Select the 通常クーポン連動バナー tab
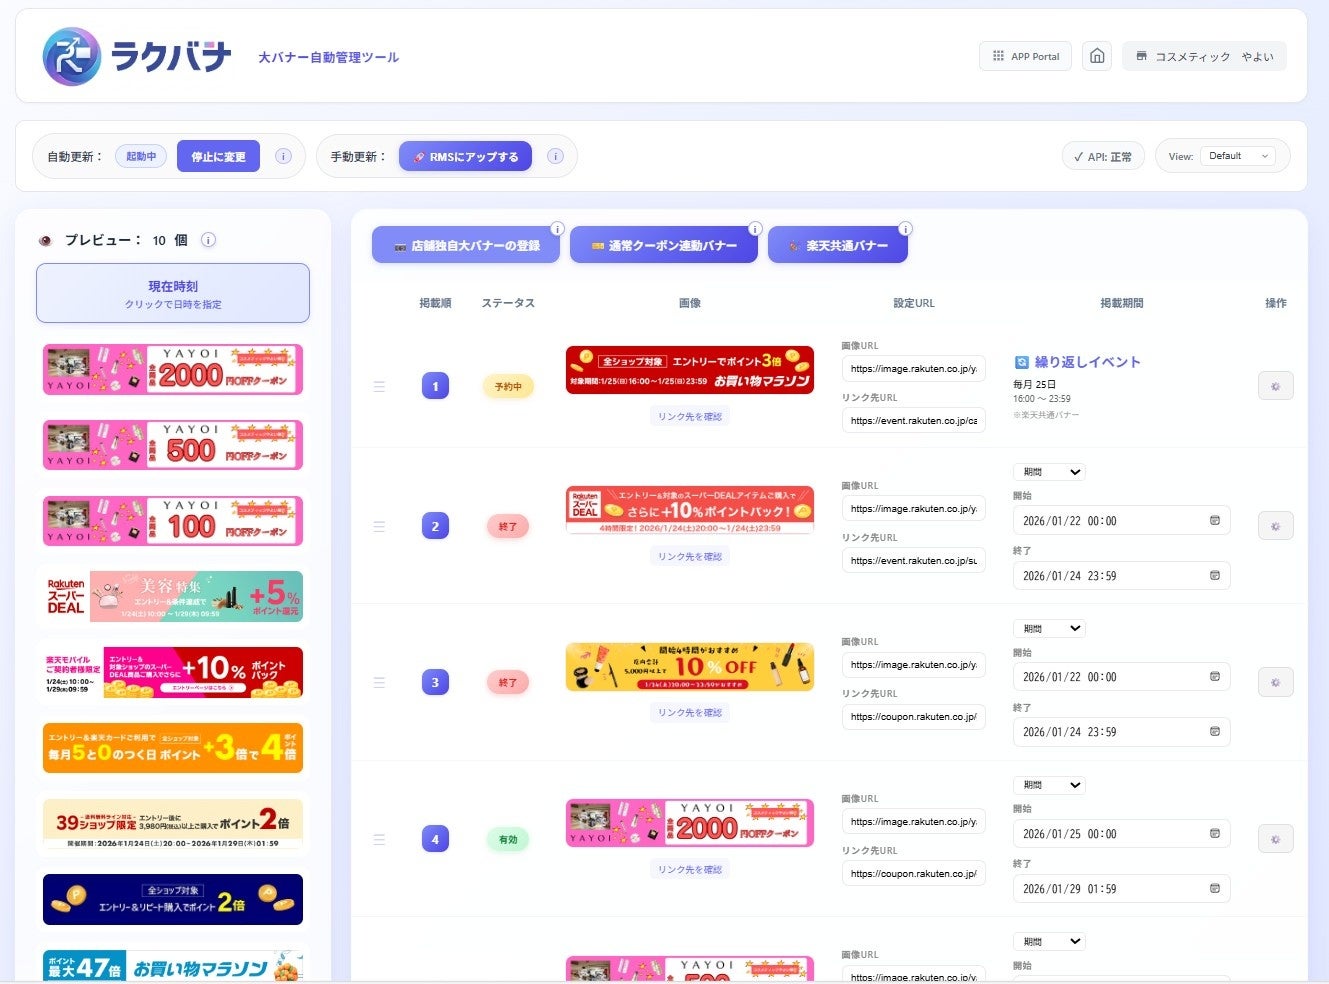The width and height of the screenshot is (1329, 984). pos(663,245)
